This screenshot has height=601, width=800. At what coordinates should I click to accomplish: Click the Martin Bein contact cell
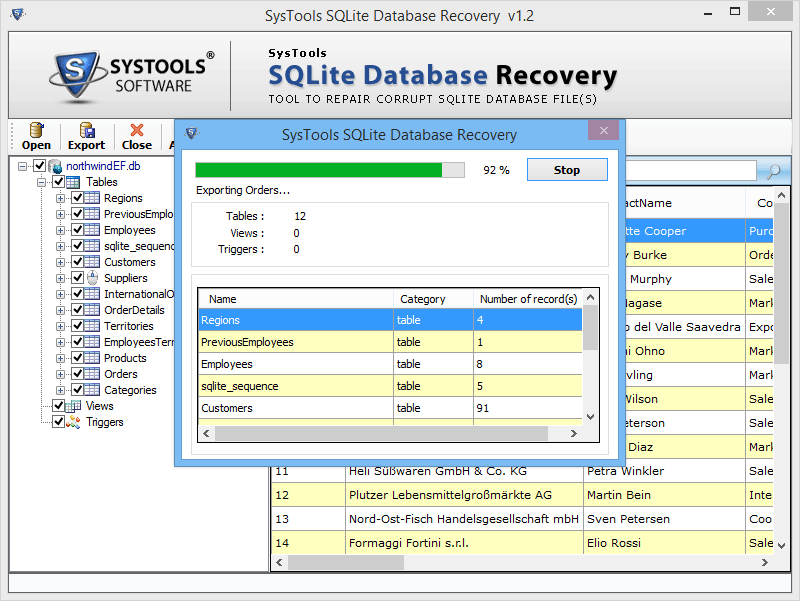pos(664,495)
